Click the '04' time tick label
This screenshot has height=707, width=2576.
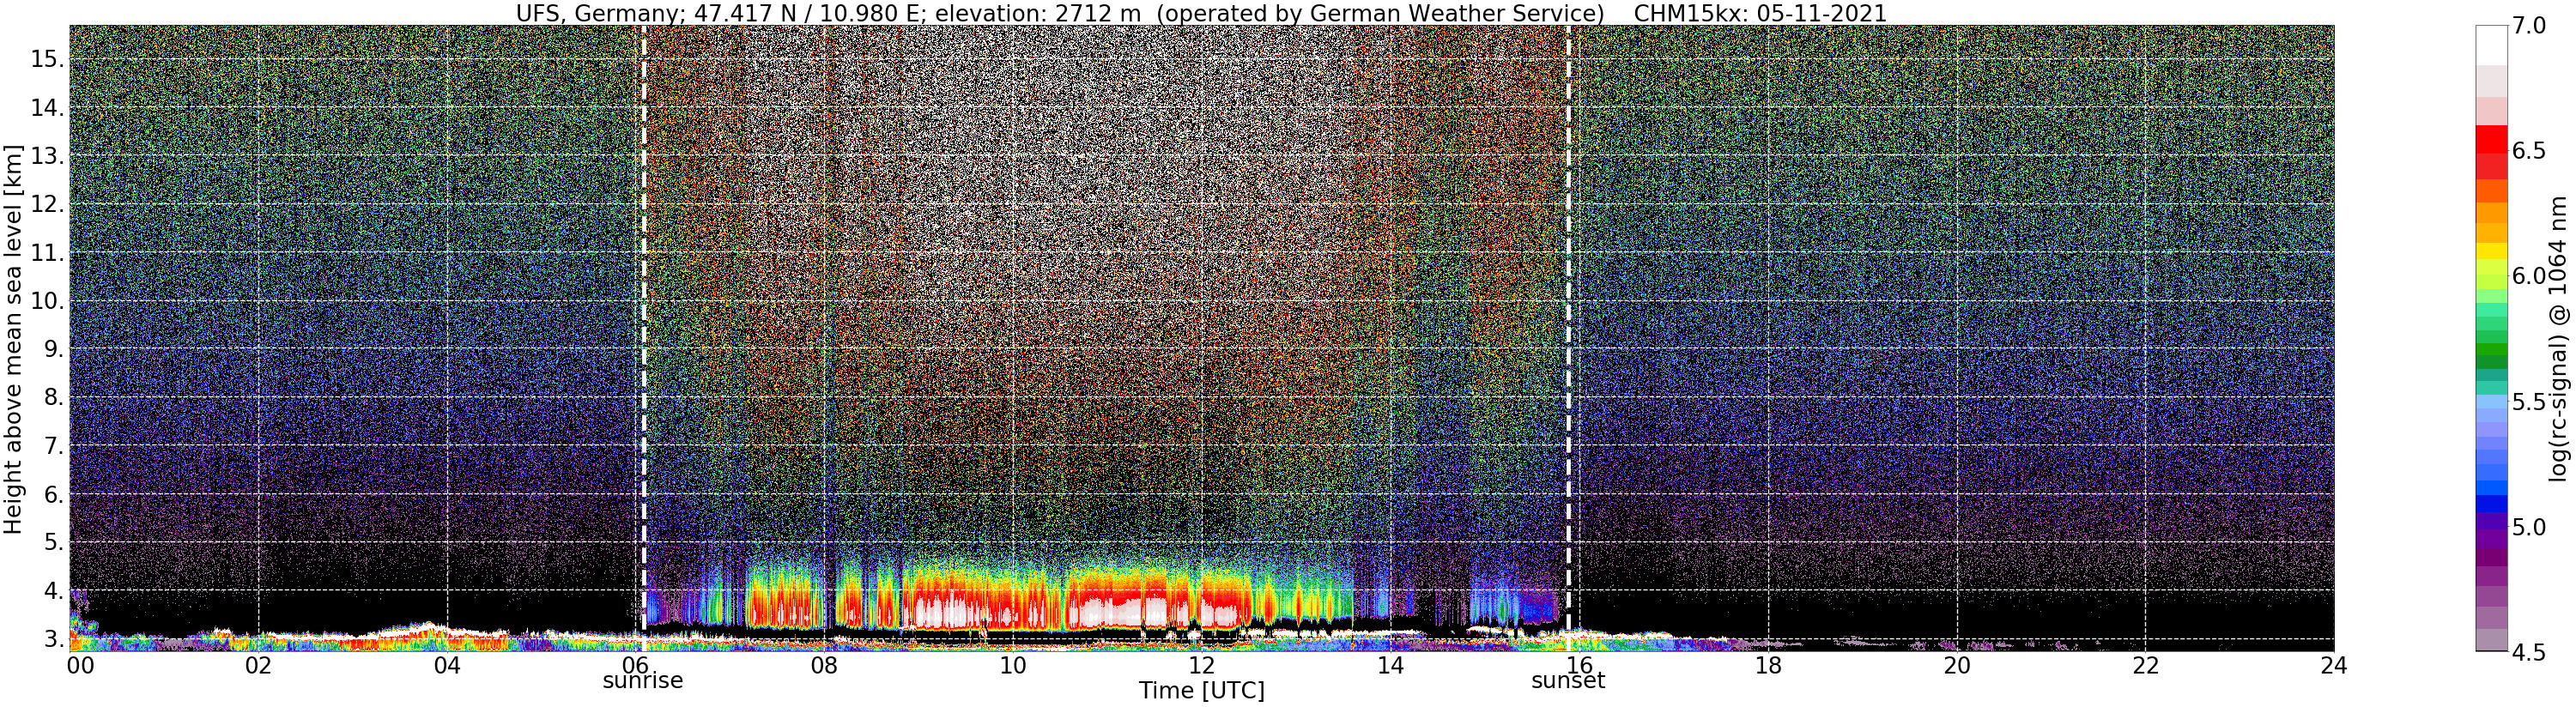click(448, 665)
